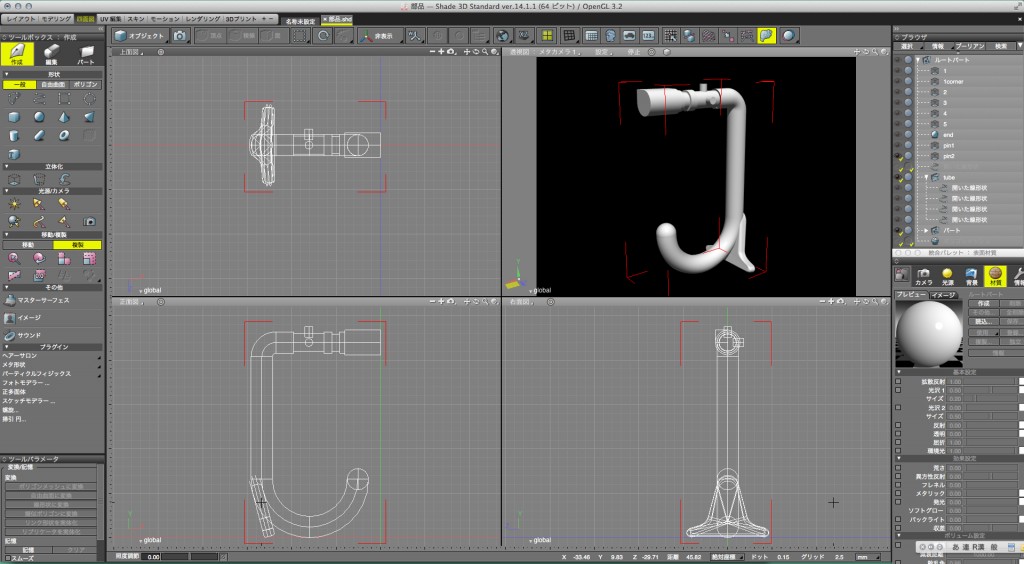Viewport: 1024px width, 564px height.
Task: Create a camera object in toolbox
Action: [x=89, y=222]
